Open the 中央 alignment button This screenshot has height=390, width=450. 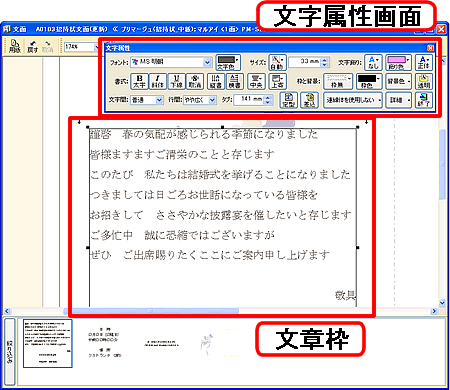(256, 81)
